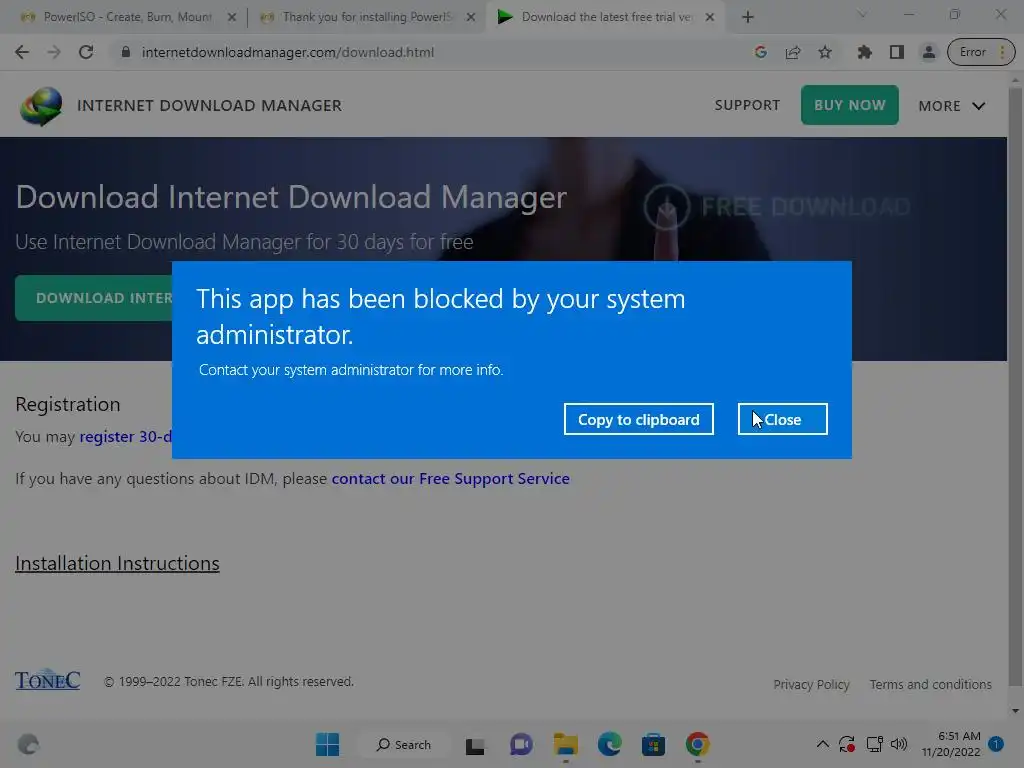The image size is (1024, 768).
Task: Share this page using the share icon
Action: [793, 52]
